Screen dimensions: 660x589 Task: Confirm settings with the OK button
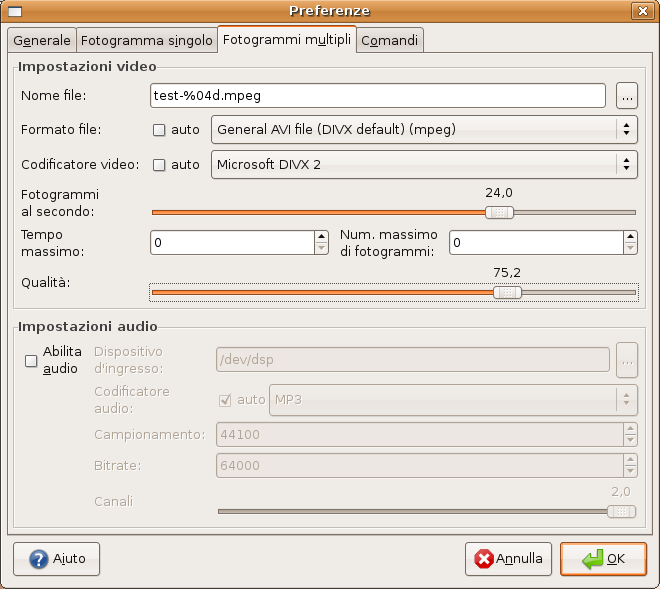(x=603, y=559)
